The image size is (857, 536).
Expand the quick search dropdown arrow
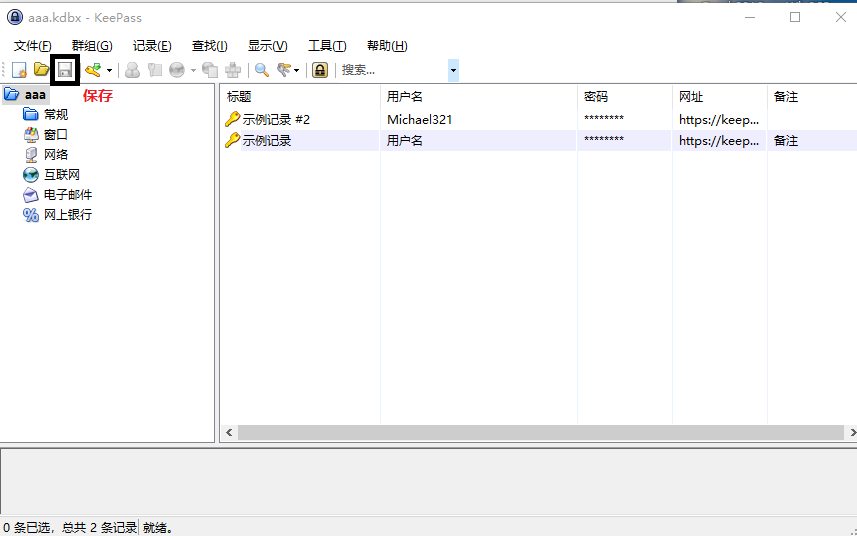click(x=453, y=70)
